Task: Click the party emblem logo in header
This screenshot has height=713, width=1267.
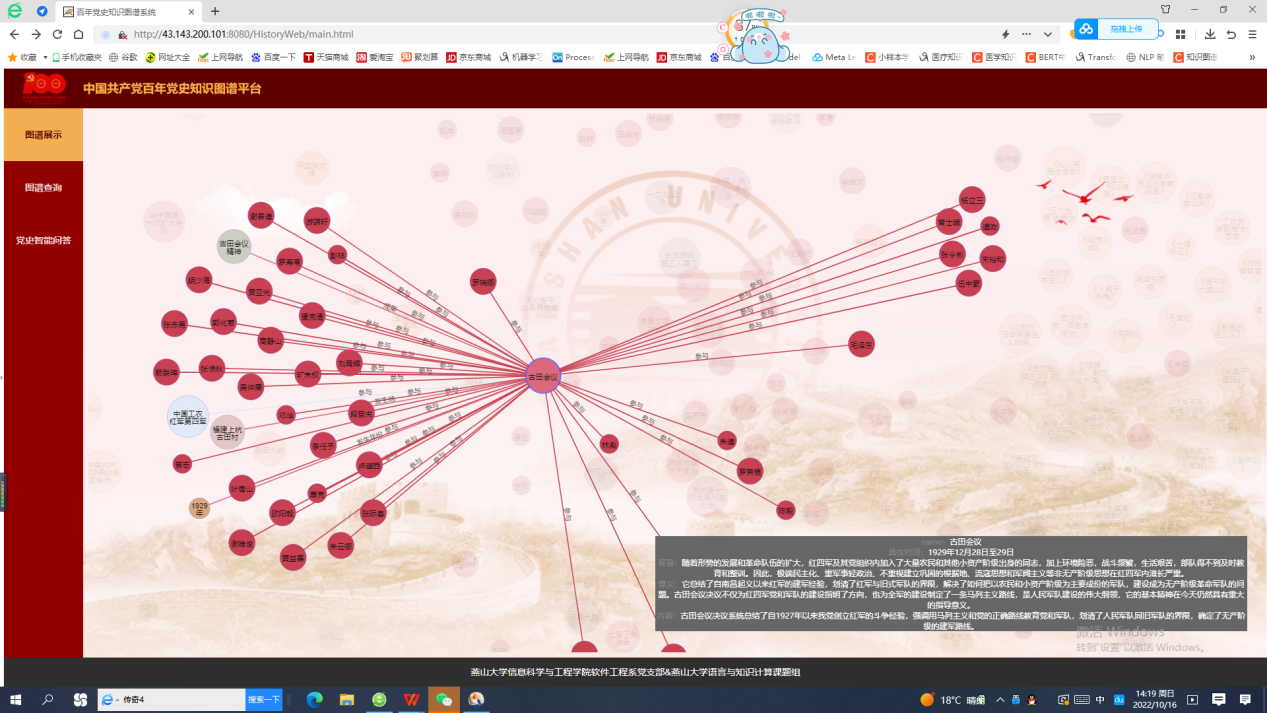Action: [x=44, y=88]
